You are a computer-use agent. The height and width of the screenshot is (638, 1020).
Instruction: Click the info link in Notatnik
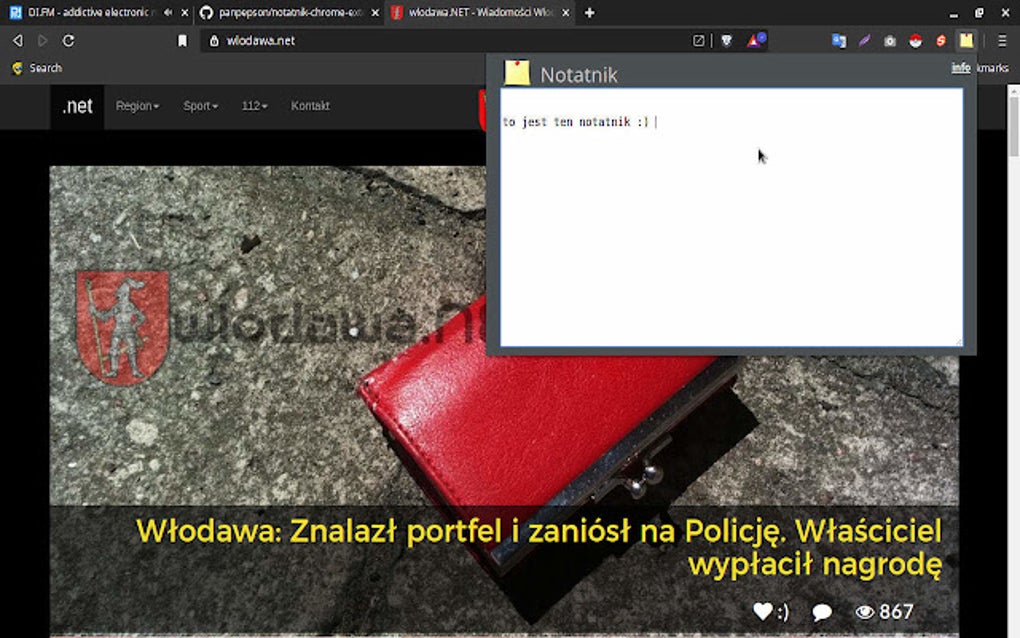point(959,68)
